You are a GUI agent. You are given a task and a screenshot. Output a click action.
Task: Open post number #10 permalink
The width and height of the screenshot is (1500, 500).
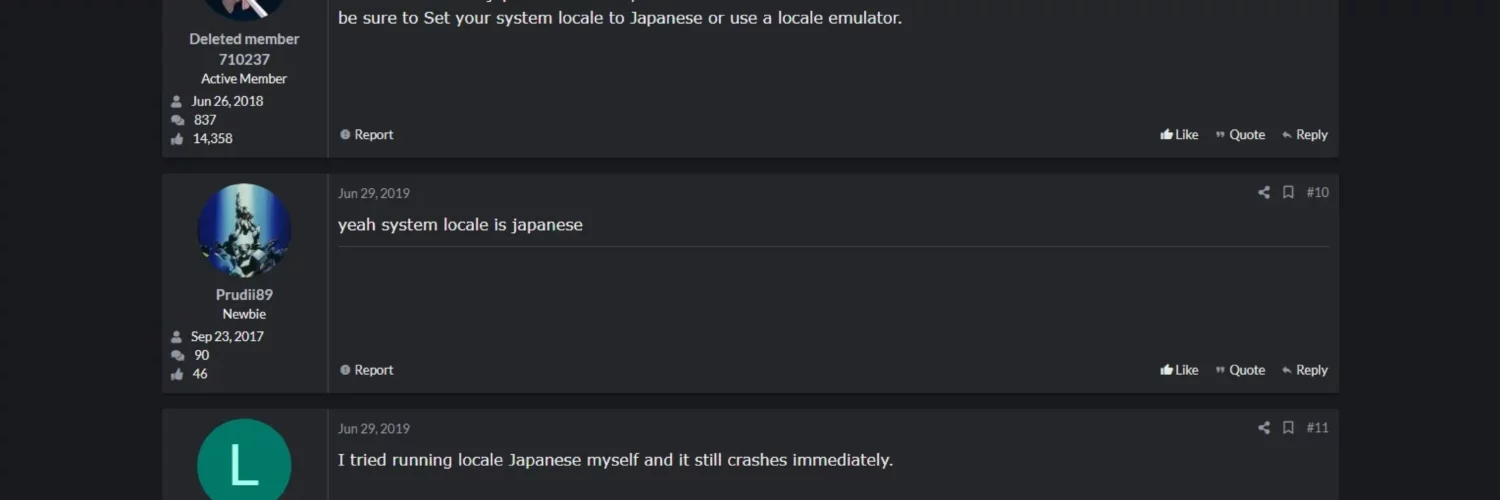click(x=1318, y=192)
